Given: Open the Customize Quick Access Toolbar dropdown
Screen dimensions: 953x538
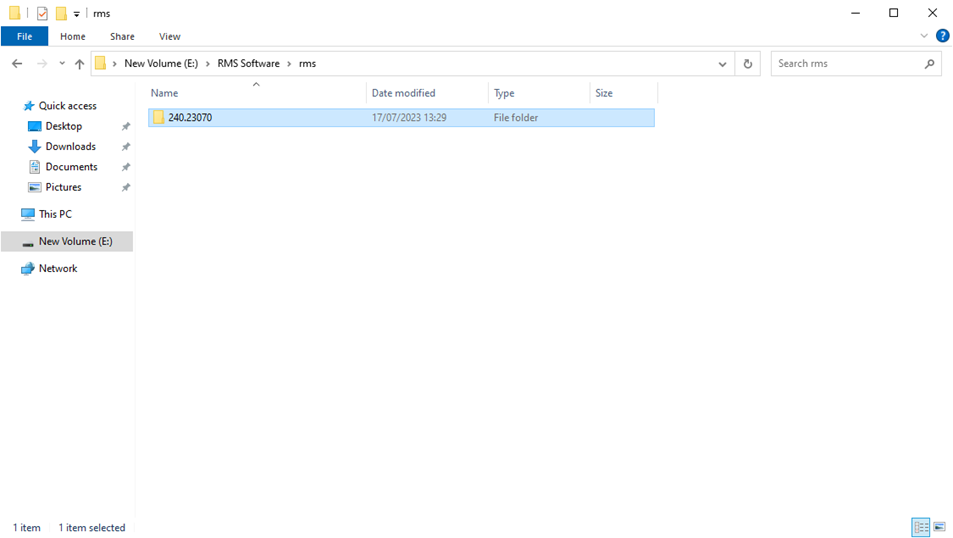Looking at the screenshot, I should coord(77,13).
